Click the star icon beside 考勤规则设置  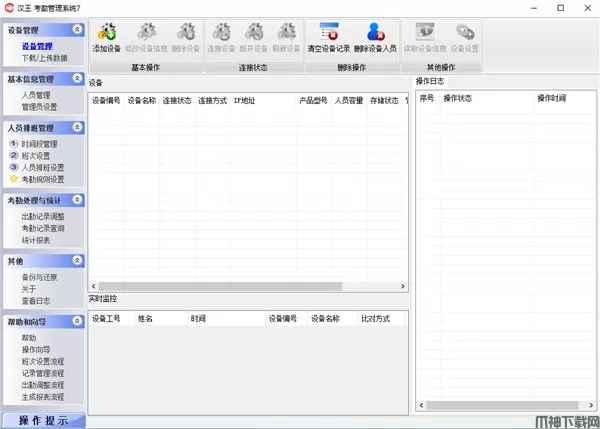[x=14, y=179]
